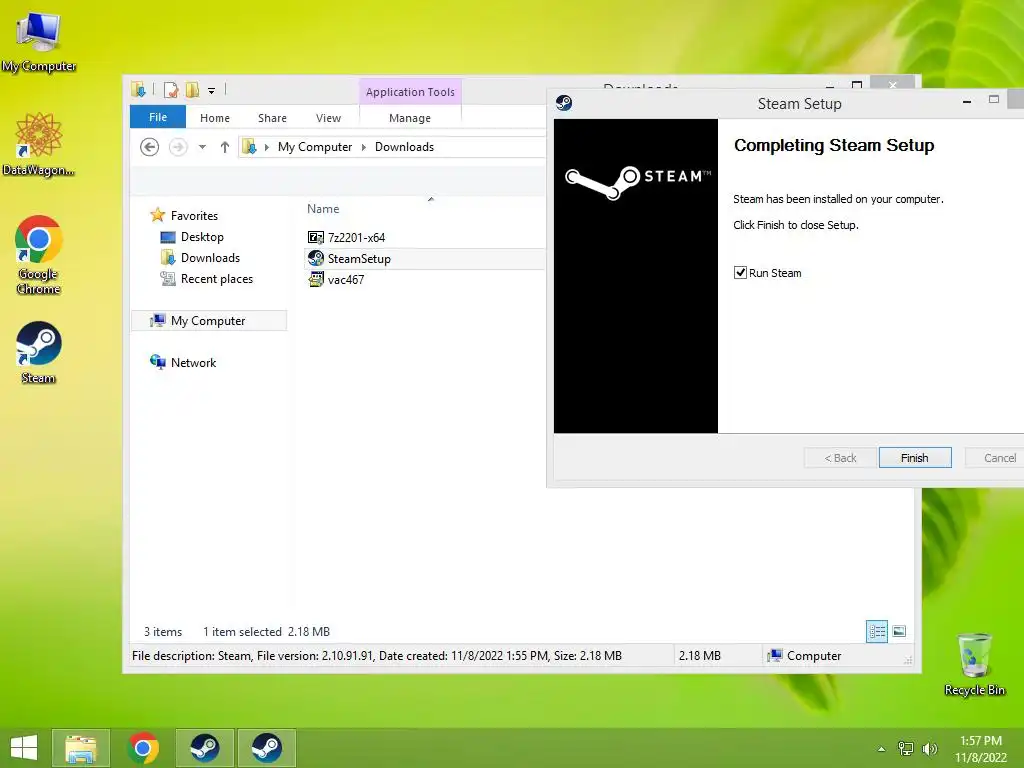The height and width of the screenshot is (768, 1024).
Task: Open View tab in Explorer ribbon
Action: pyautogui.click(x=328, y=118)
